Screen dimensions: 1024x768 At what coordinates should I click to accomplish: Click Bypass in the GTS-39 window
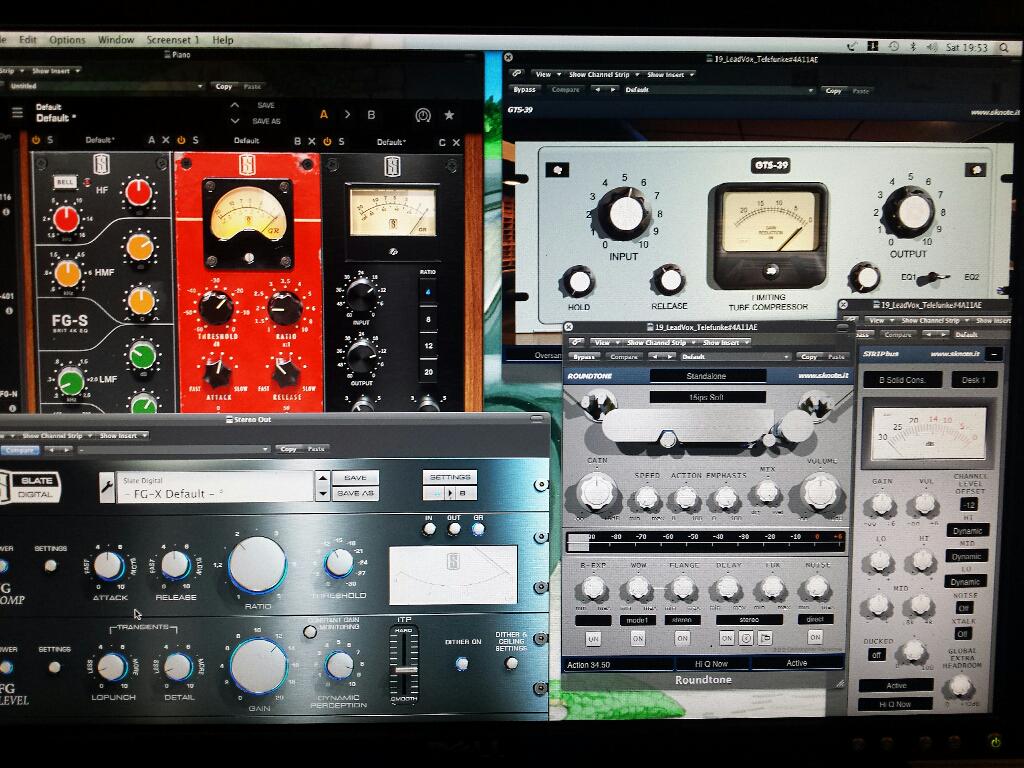tap(524, 89)
